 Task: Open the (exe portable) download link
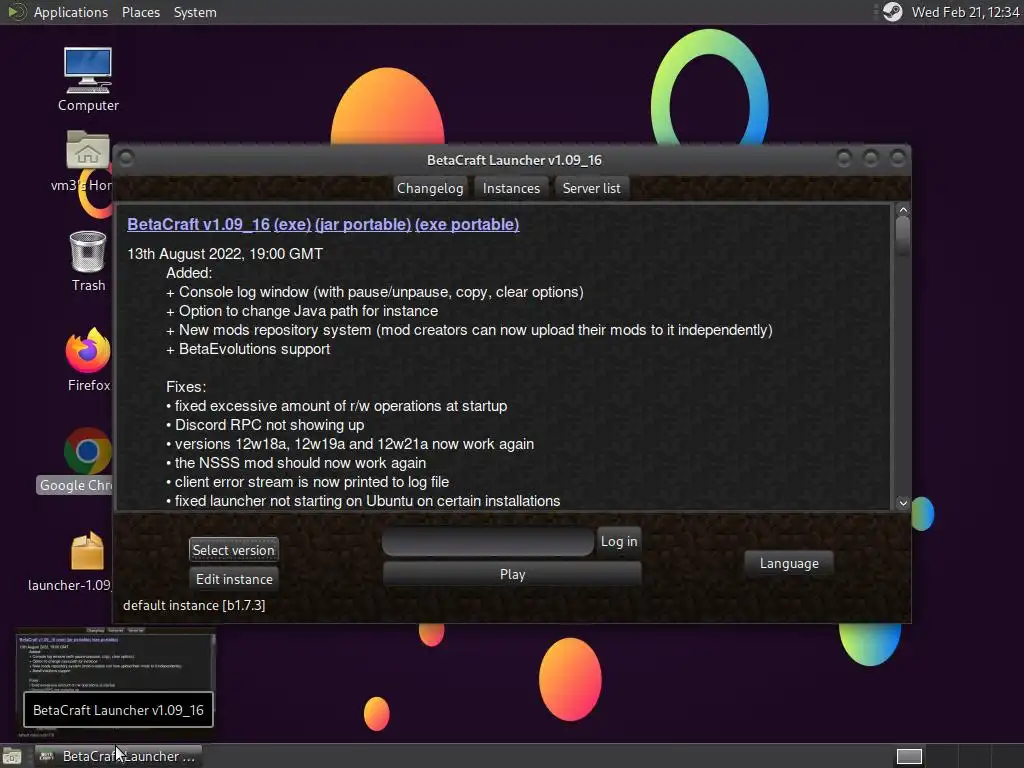[467, 224]
